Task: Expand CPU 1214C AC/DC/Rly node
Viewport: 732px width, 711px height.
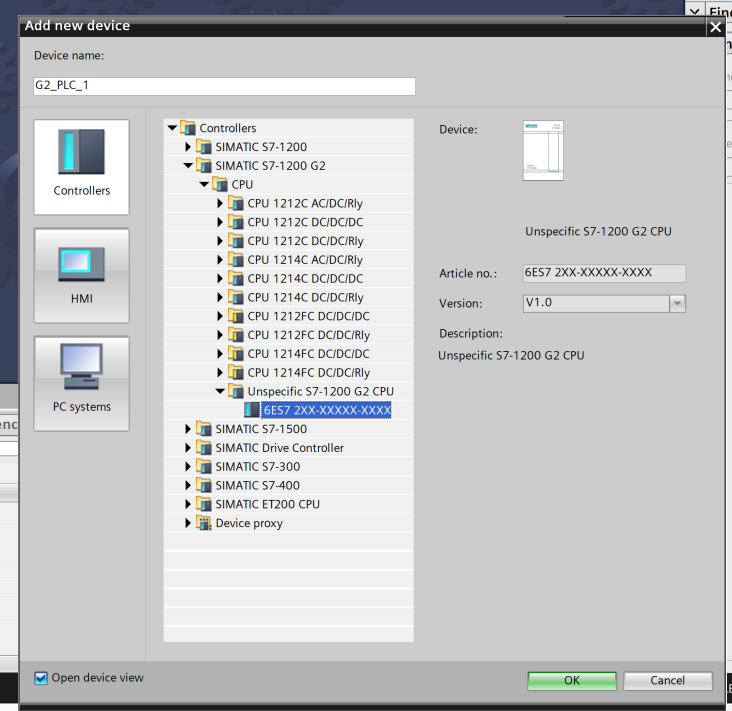Action: coord(220,260)
